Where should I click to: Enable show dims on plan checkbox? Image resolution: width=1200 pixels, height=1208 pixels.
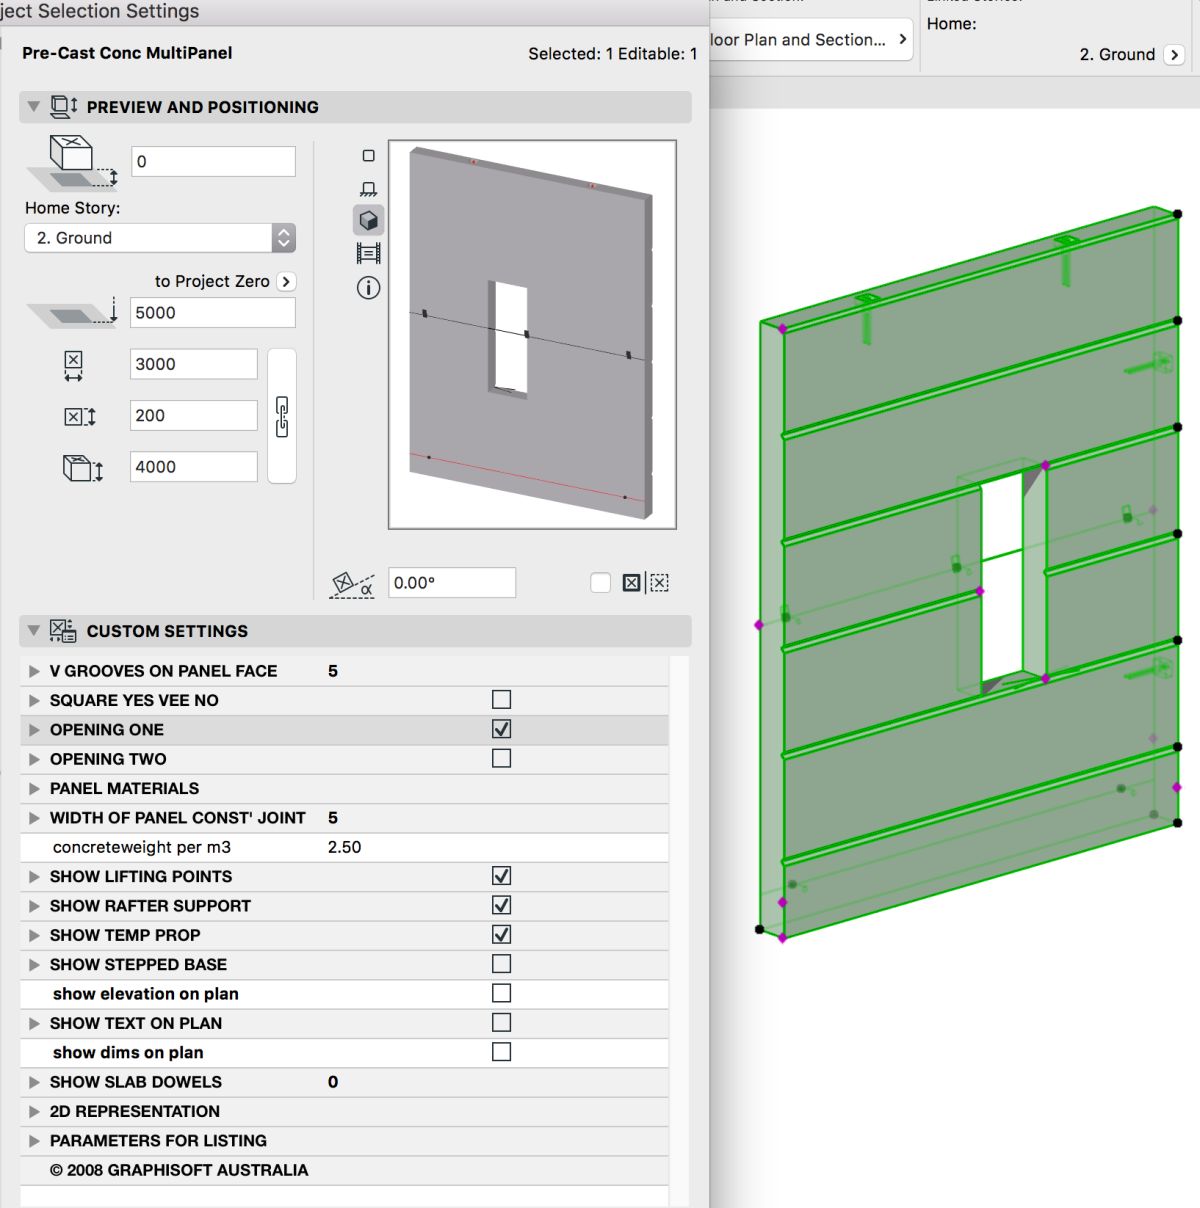click(502, 1052)
